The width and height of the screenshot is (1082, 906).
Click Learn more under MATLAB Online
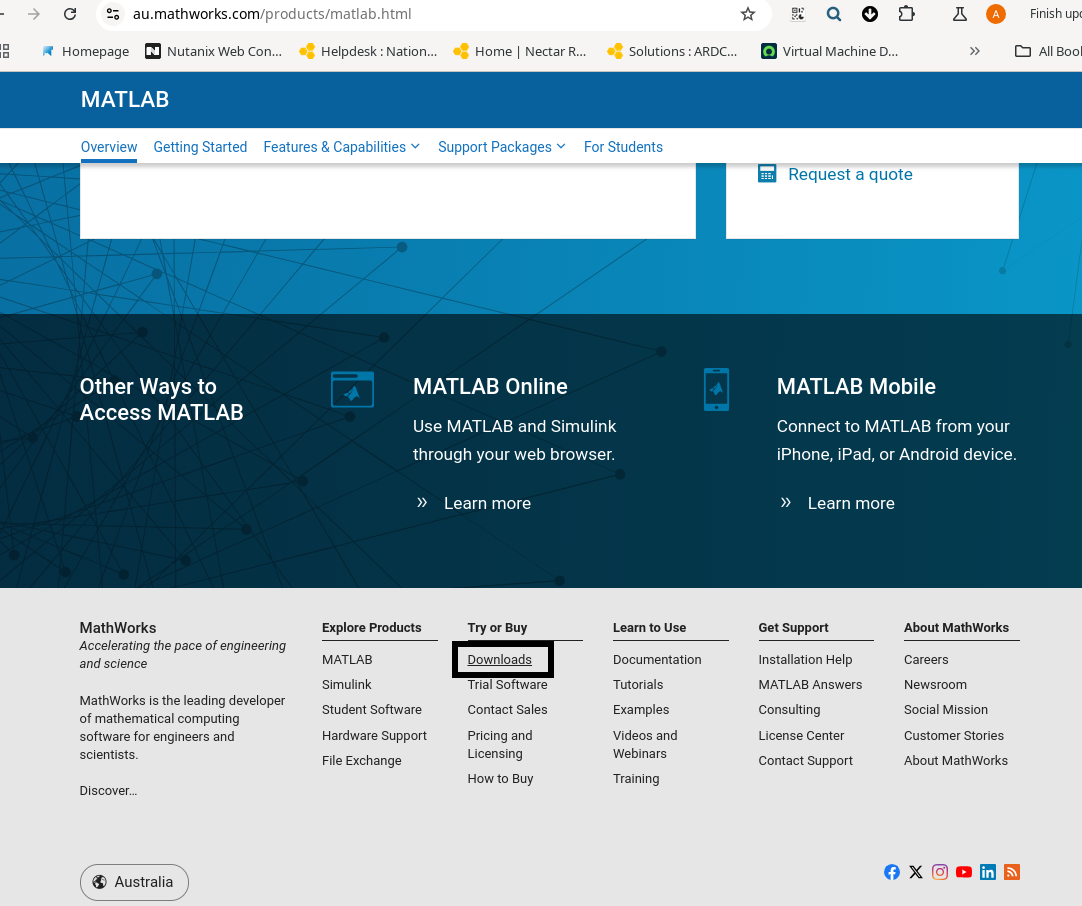(x=487, y=503)
